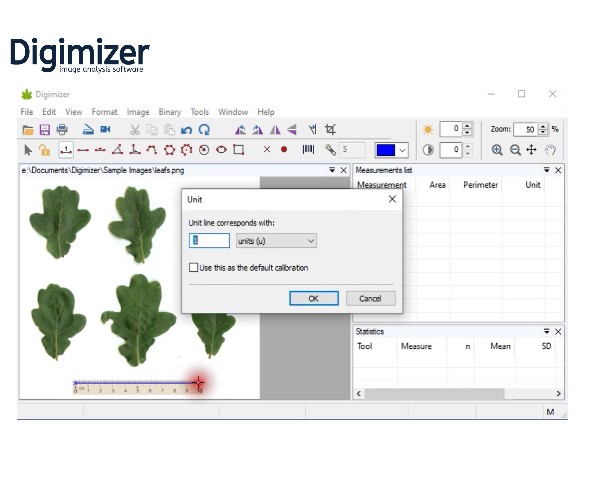Select the X marker tool
Screen dimensions: 600x477
point(267,149)
